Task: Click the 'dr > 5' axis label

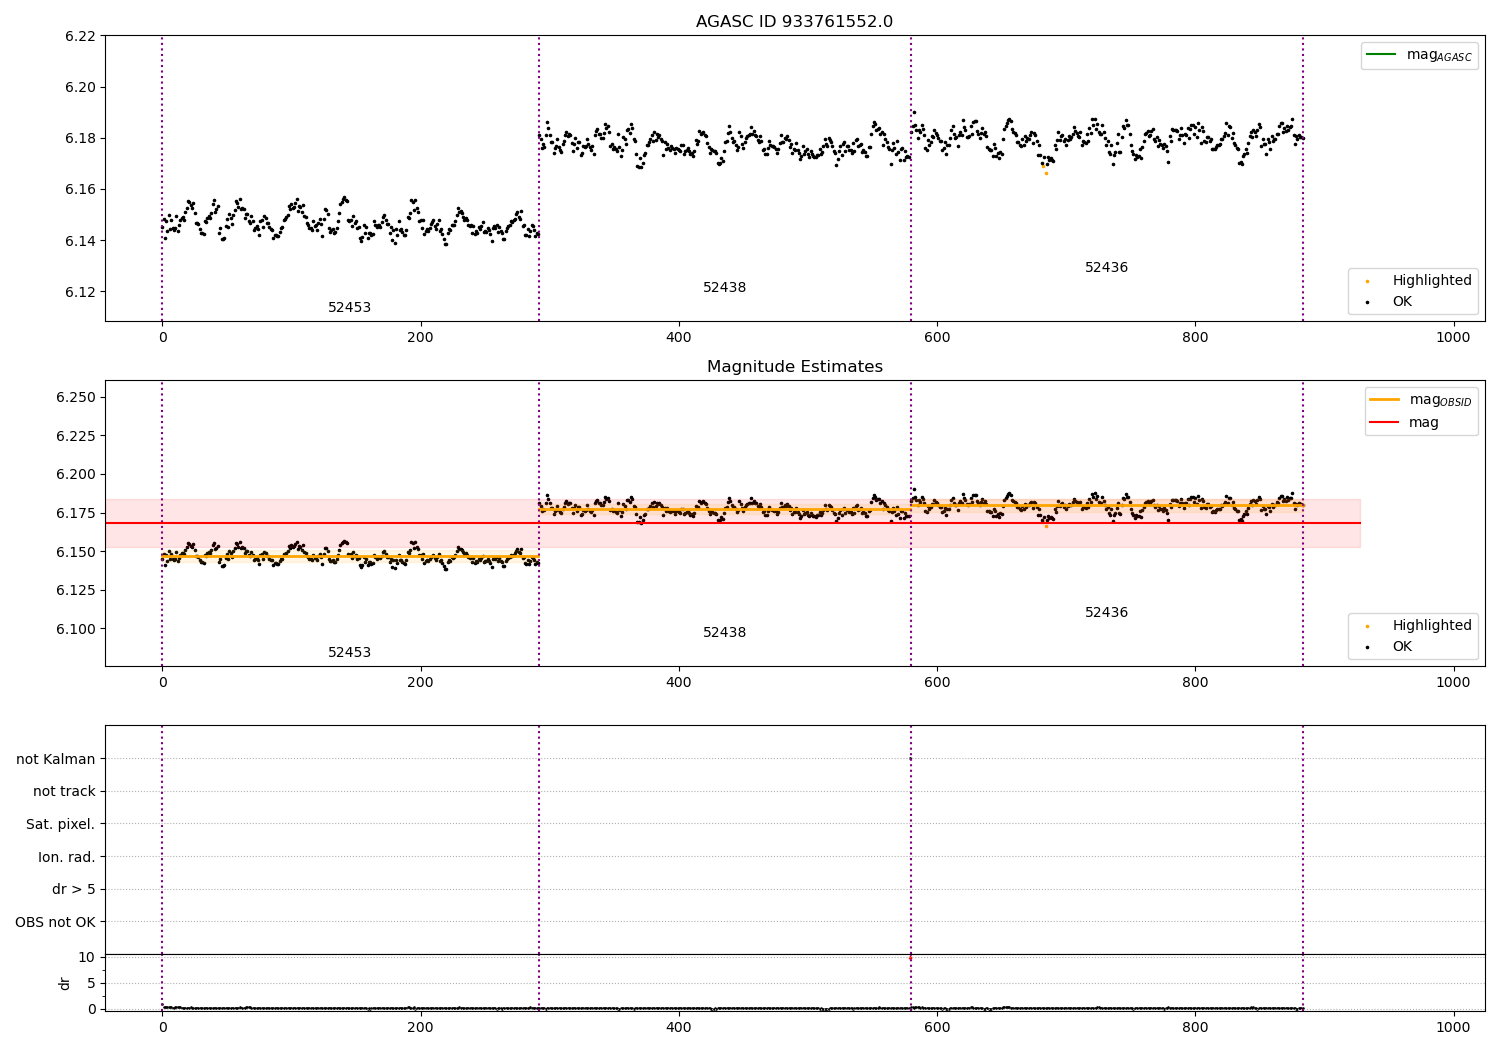Action: tap(74, 890)
